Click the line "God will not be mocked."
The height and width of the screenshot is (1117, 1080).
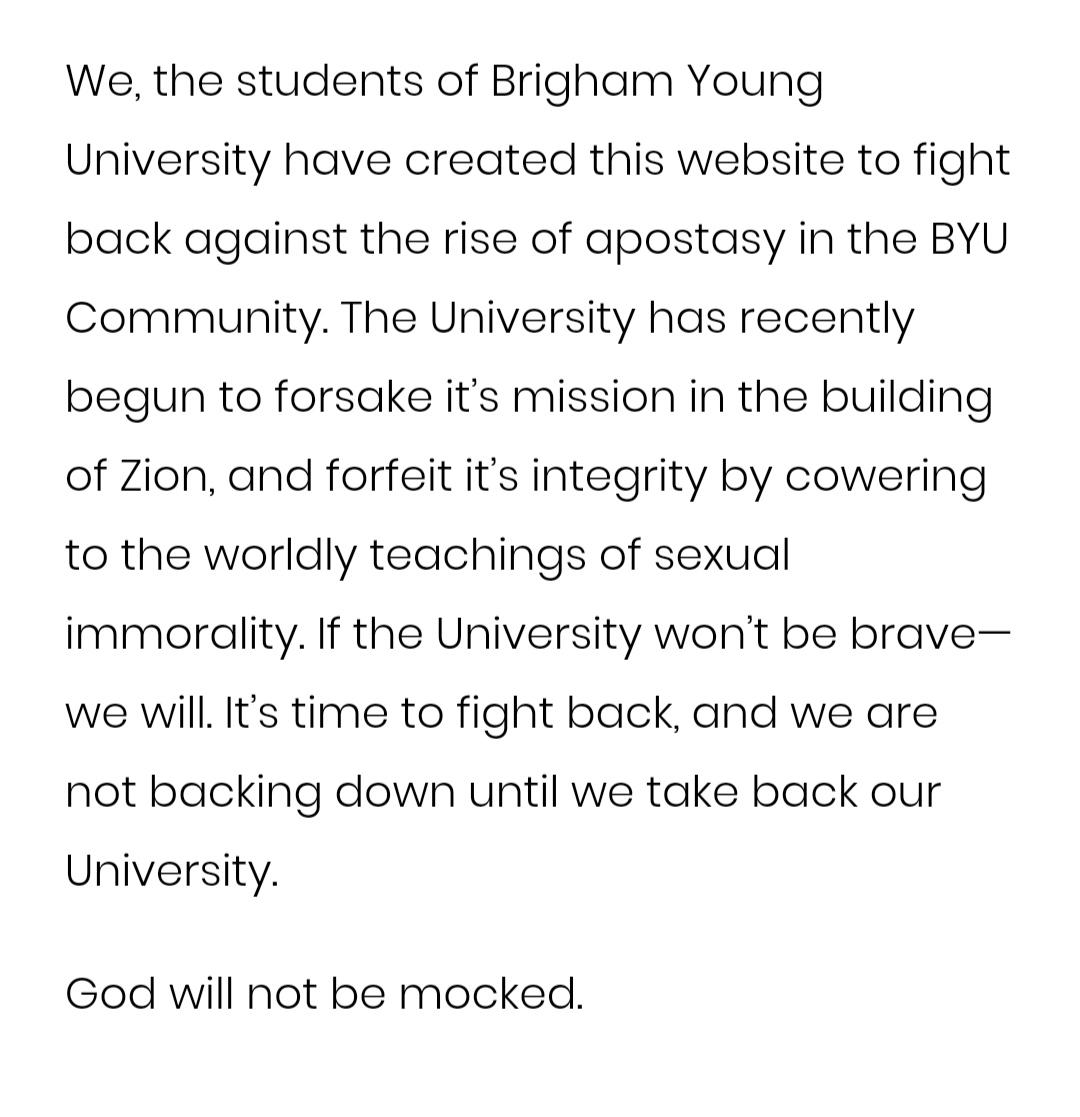(x=324, y=994)
